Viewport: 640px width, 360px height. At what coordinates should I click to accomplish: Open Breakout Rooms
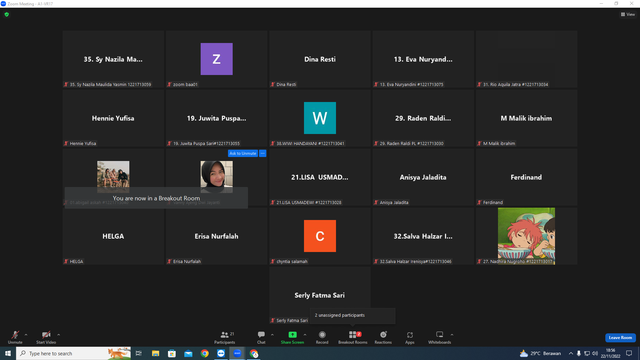353,337
